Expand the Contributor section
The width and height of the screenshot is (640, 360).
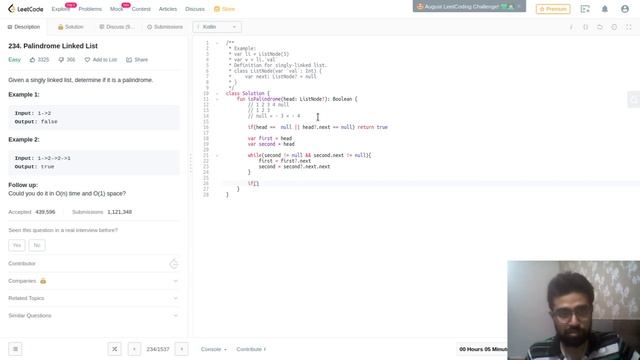click(x=93, y=264)
